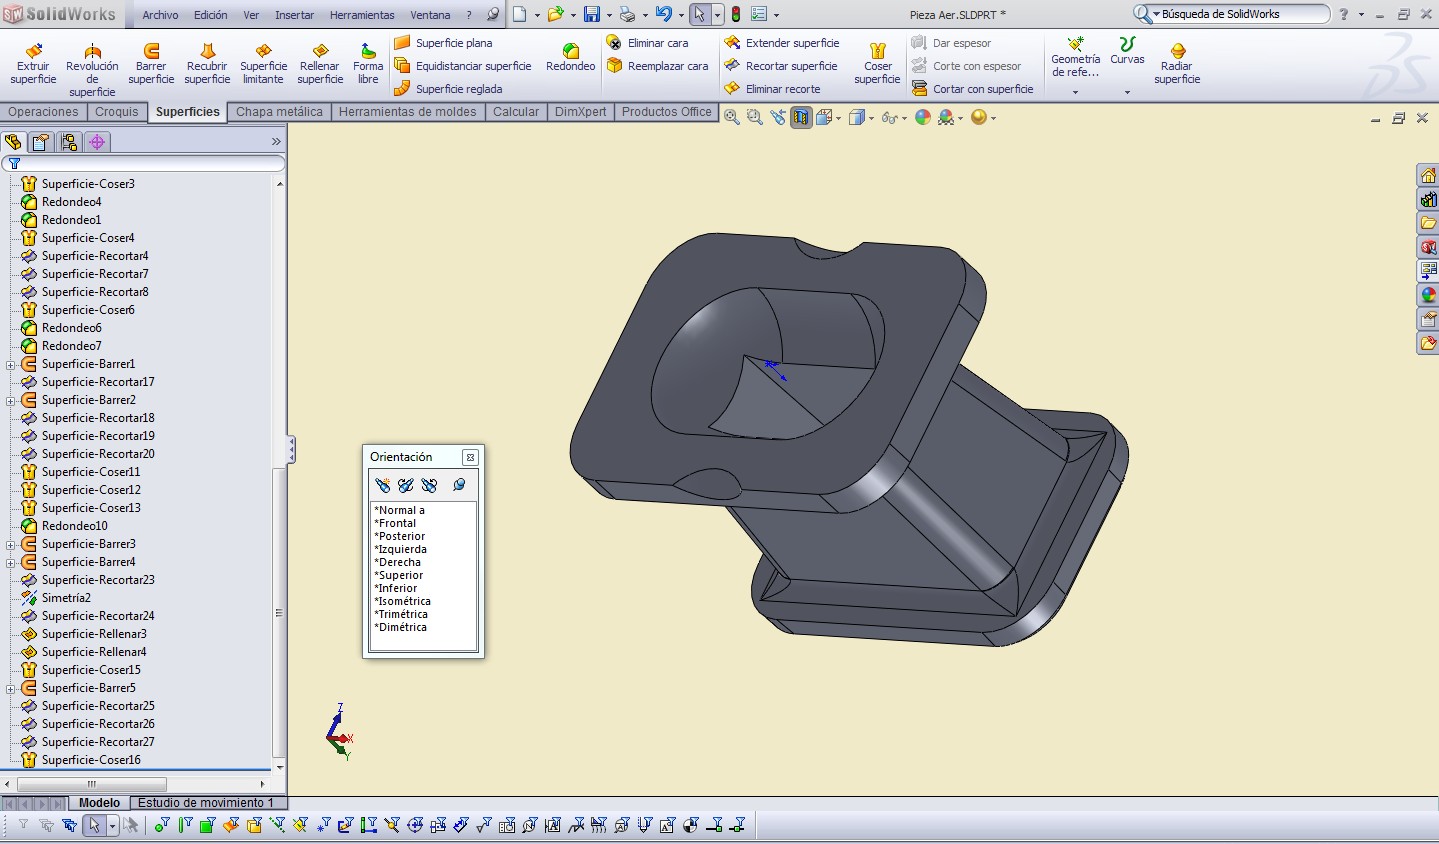Click the Save icon in top toolbar
Viewport: 1439px width, 844px height.
(x=592, y=14)
